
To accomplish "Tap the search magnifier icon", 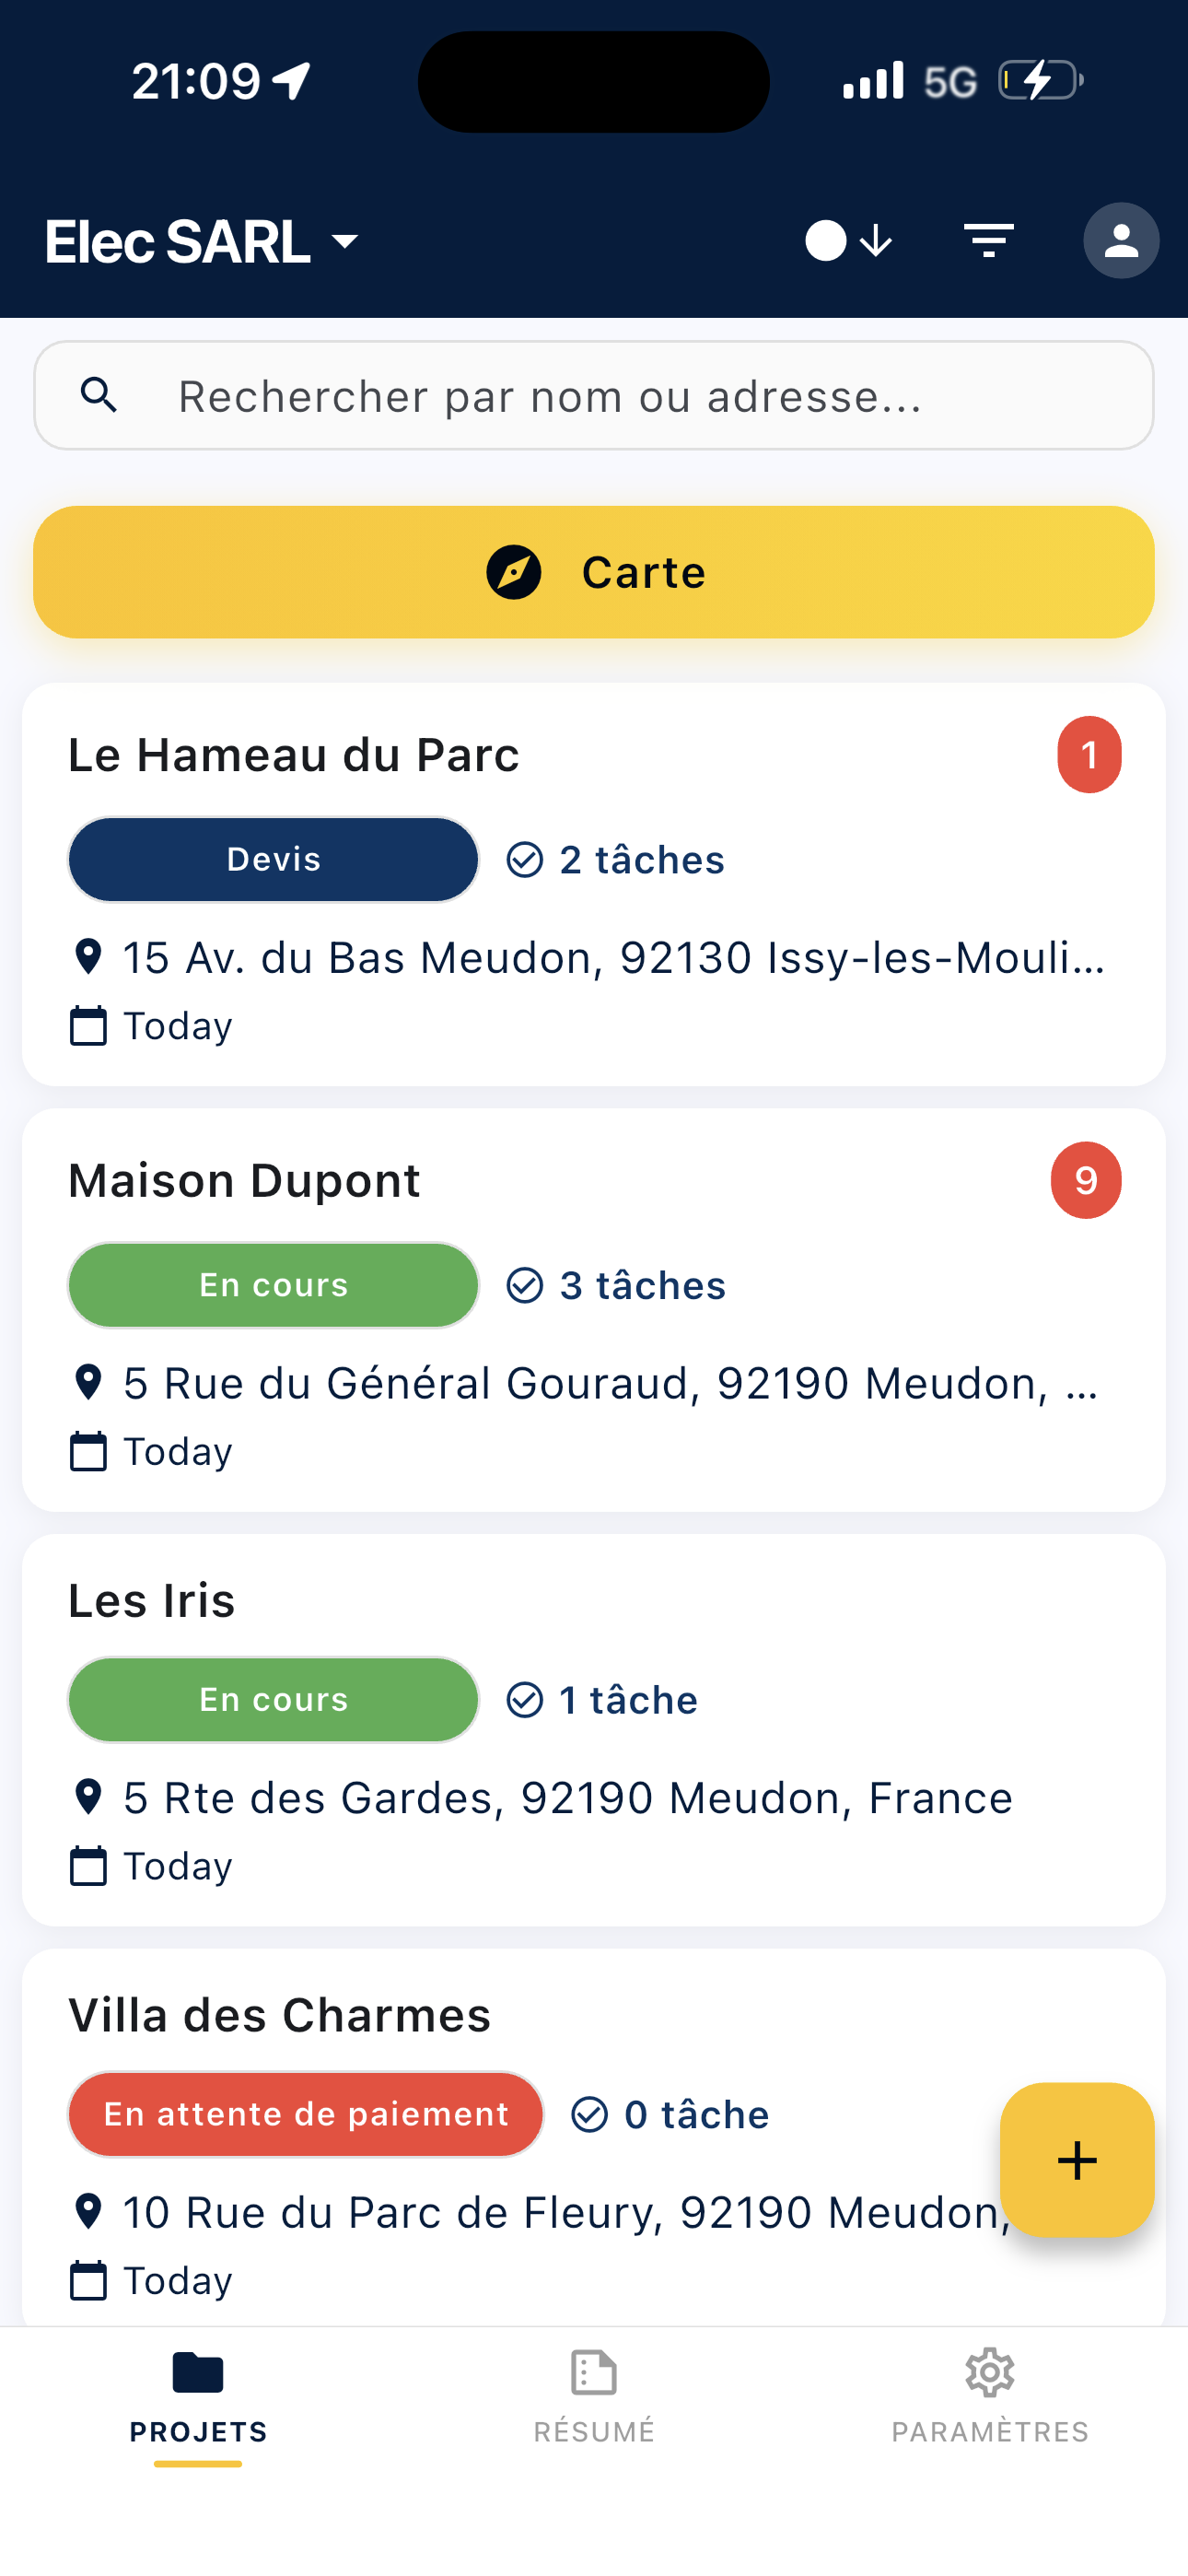I will coord(99,396).
